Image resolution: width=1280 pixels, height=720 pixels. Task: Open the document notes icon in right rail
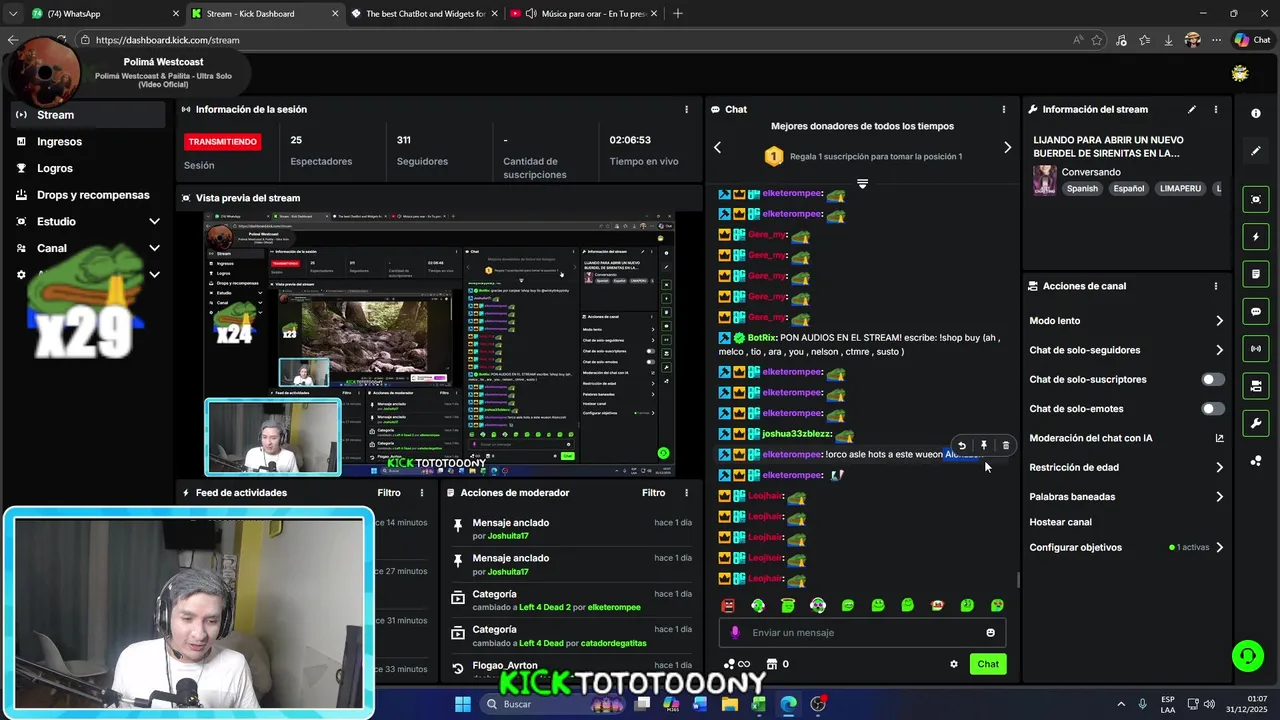tap(1256, 274)
